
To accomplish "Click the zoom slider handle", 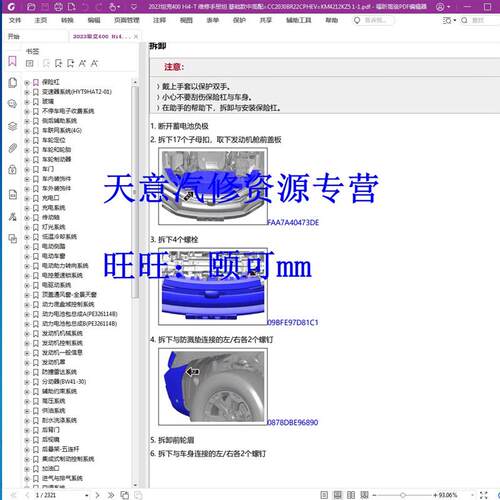I will click(x=403, y=495).
